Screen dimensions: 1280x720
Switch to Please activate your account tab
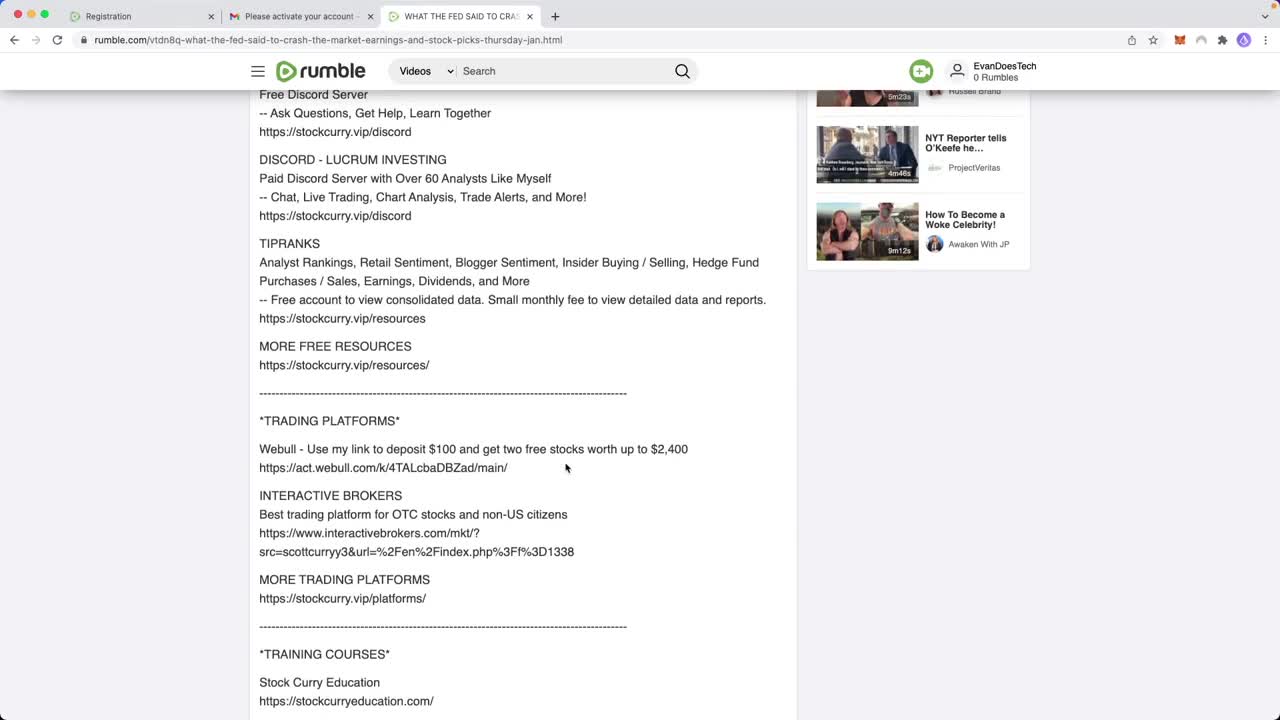[x=299, y=16]
